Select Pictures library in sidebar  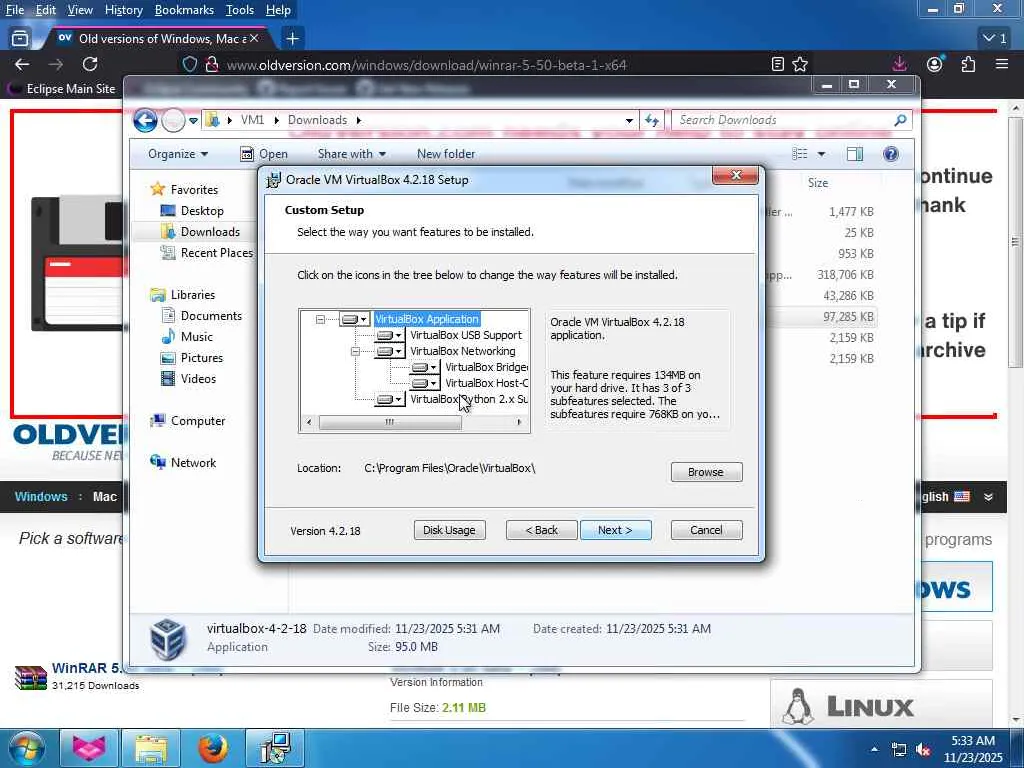coord(201,358)
